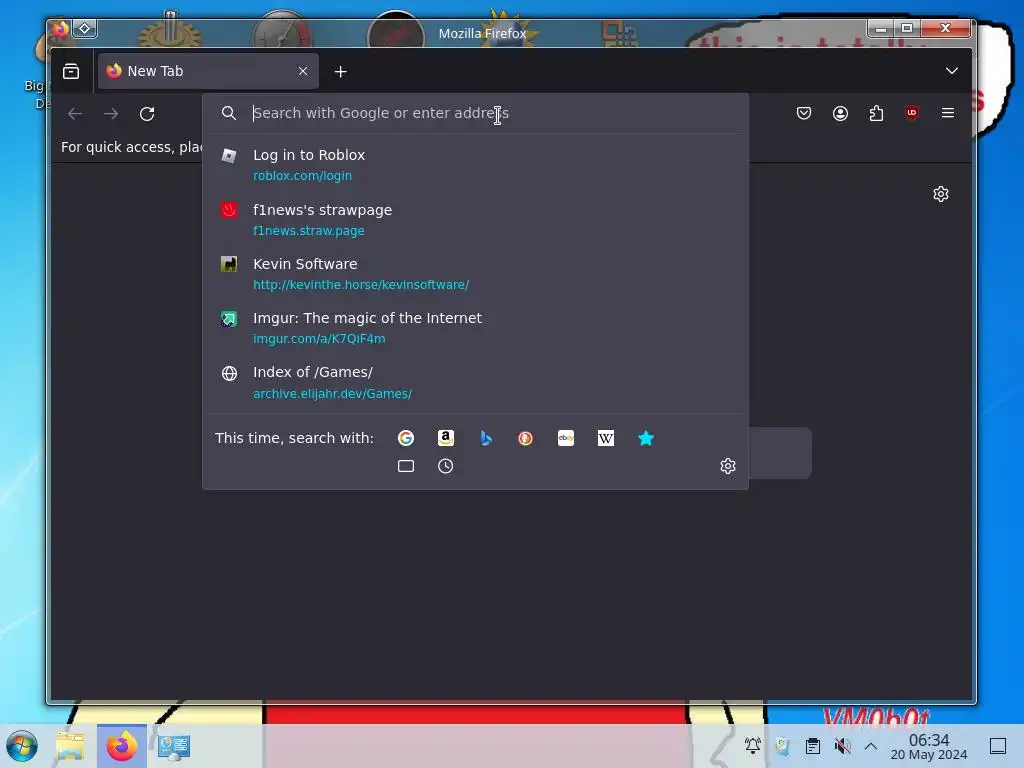1024x768 pixels.
Task: Toggle the on-all-desktops titlebar icon
Action: click(x=85, y=28)
